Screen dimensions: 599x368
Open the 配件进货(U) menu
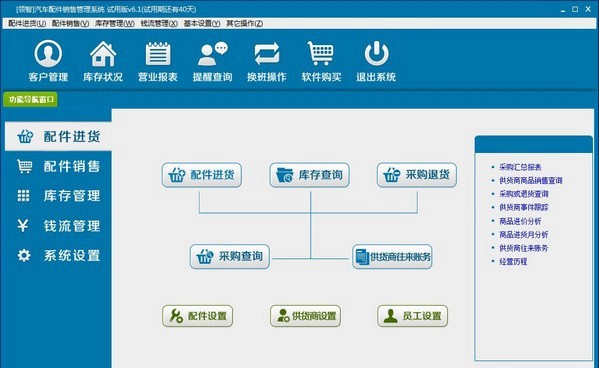(27, 23)
